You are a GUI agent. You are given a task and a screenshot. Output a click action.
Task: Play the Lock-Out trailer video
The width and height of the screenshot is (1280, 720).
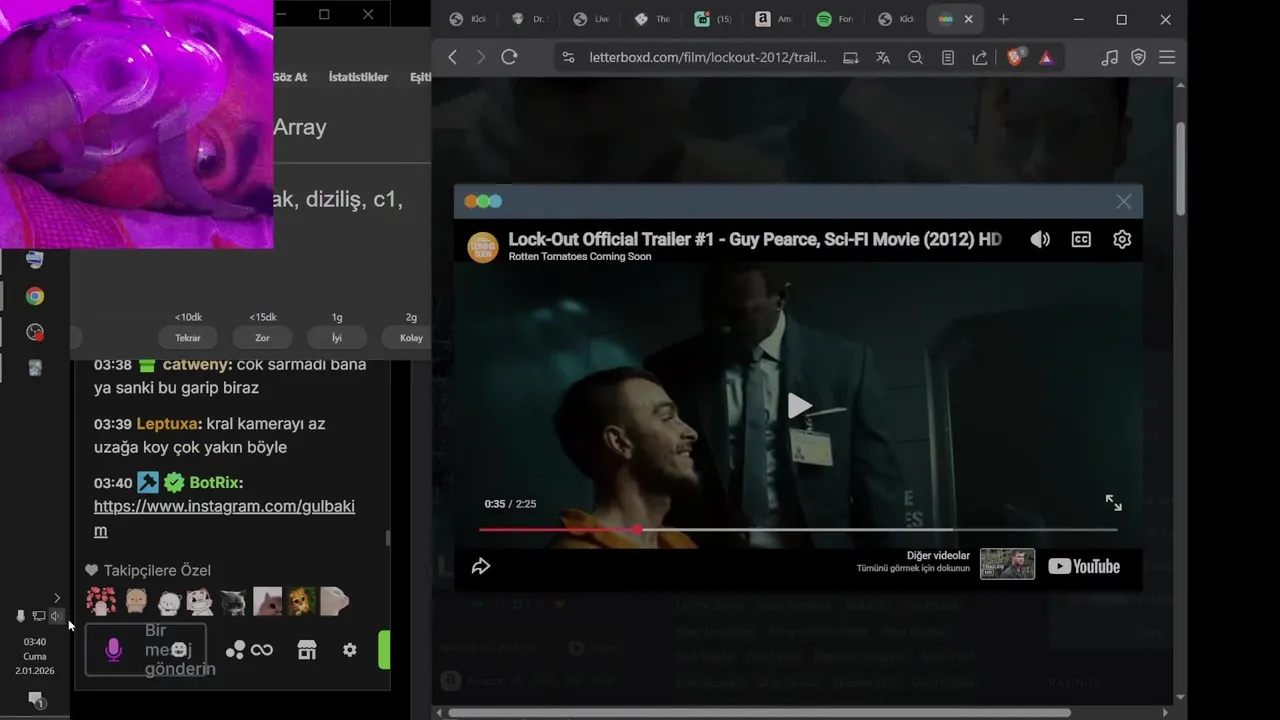(x=798, y=405)
